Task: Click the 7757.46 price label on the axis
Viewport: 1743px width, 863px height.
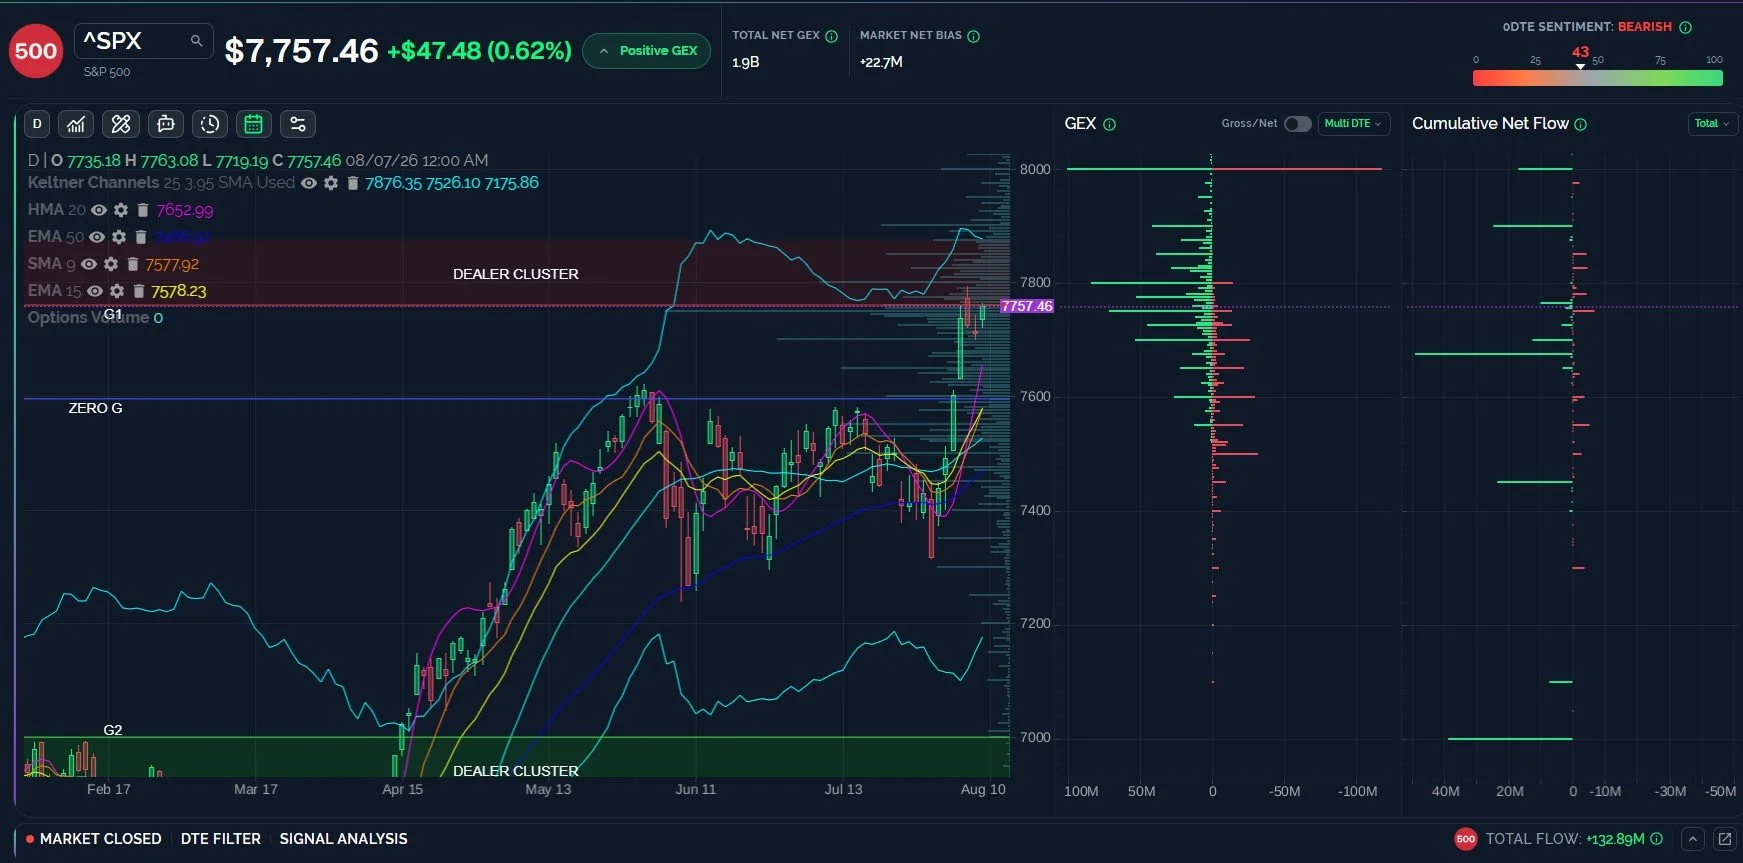Action: coord(1027,306)
